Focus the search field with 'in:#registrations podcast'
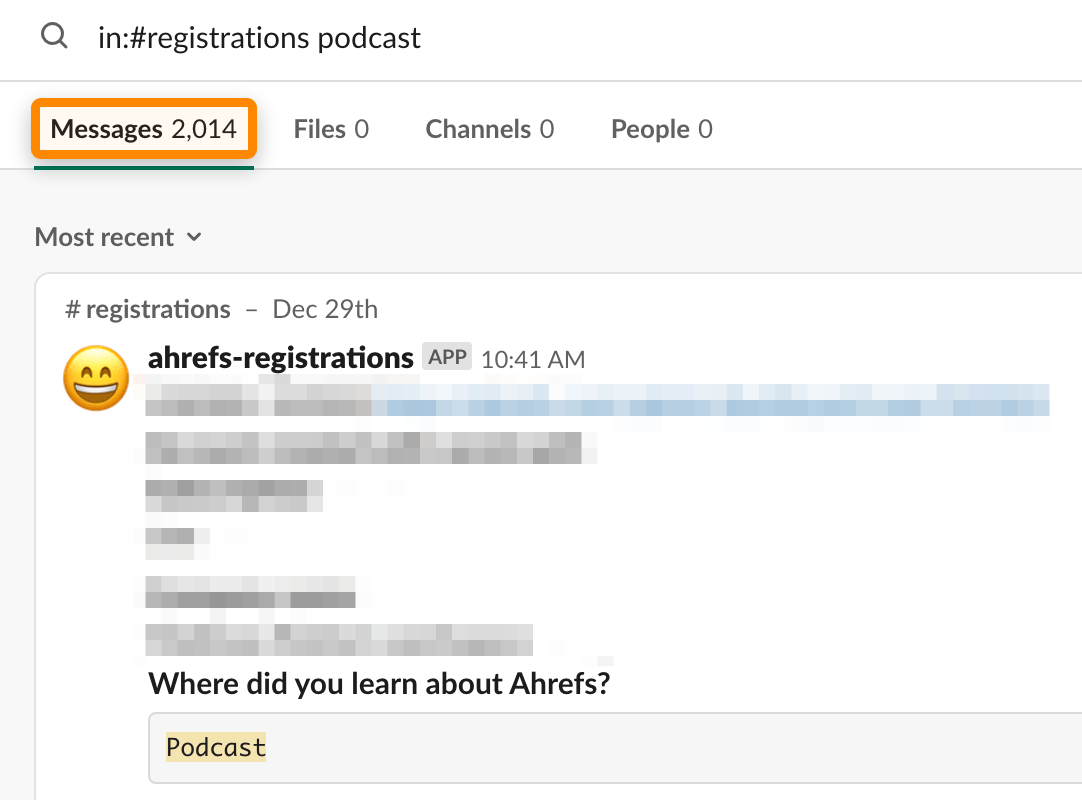This screenshot has height=800, width=1082. tap(400, 38)
